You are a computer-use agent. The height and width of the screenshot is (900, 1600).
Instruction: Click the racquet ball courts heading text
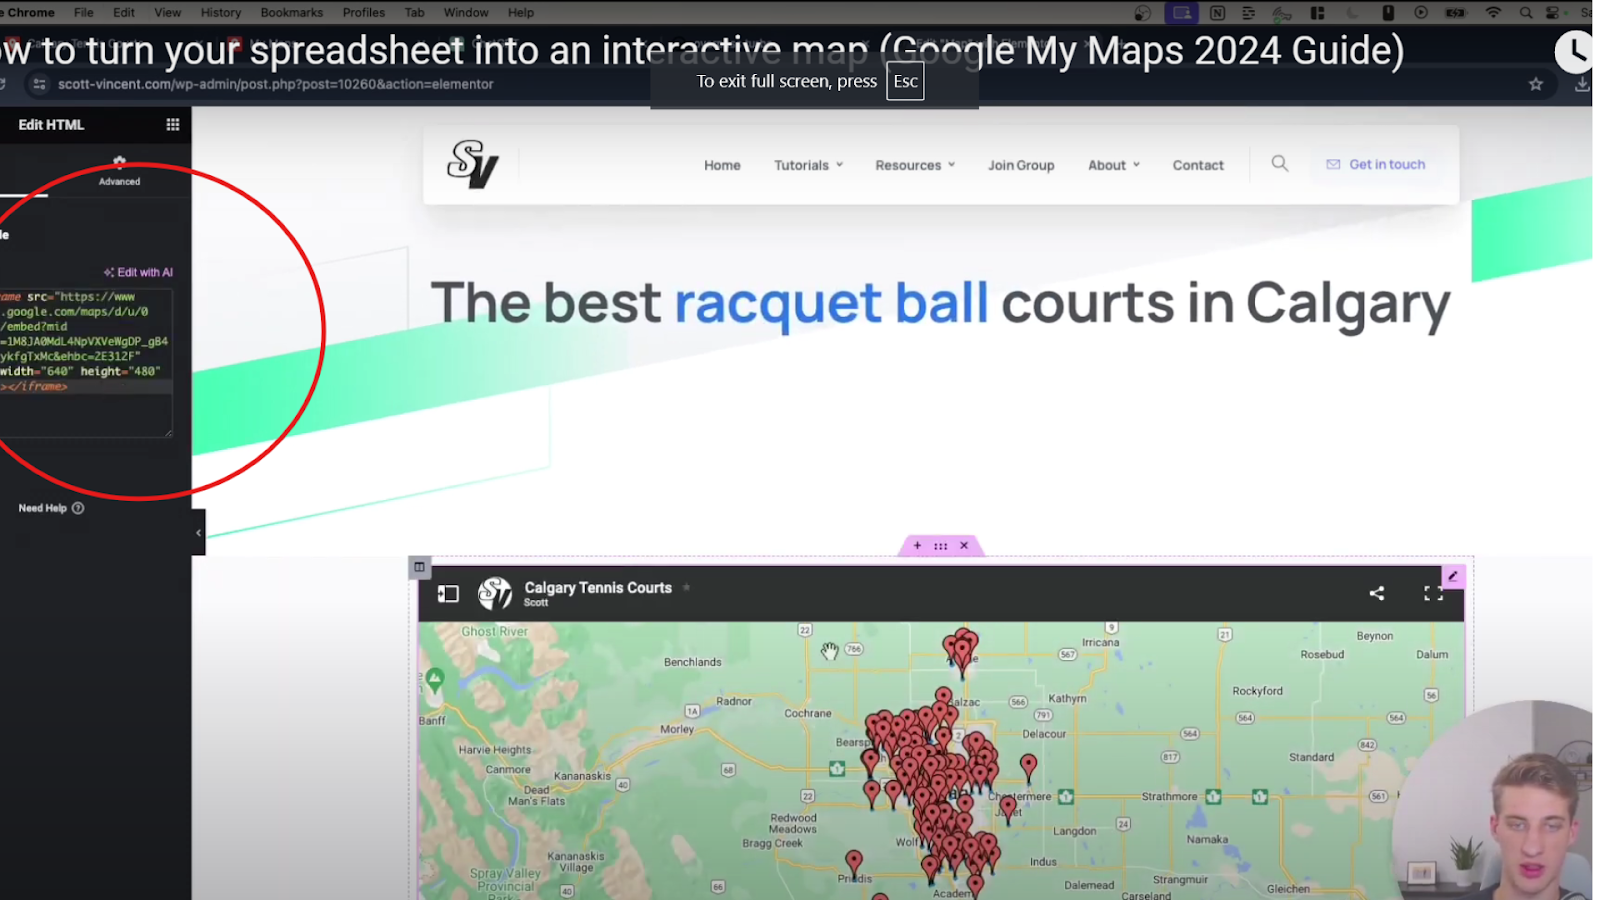point(940,304)
